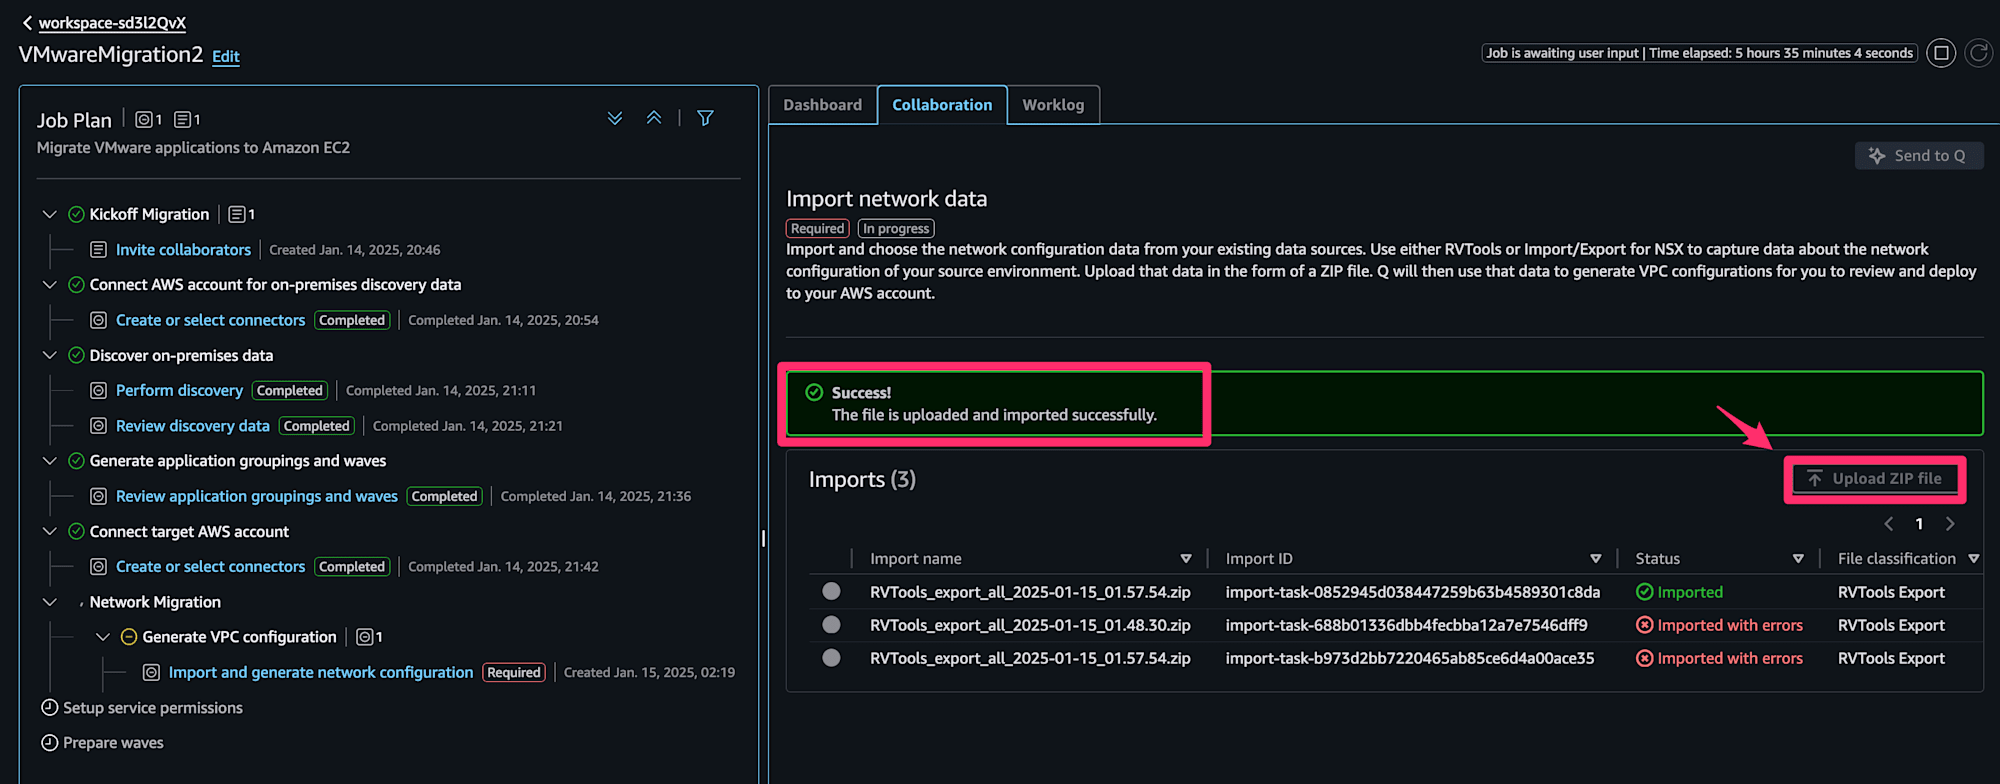
Task: Select radio for import-task-688b01336… row
Action: tap(831, 625)
